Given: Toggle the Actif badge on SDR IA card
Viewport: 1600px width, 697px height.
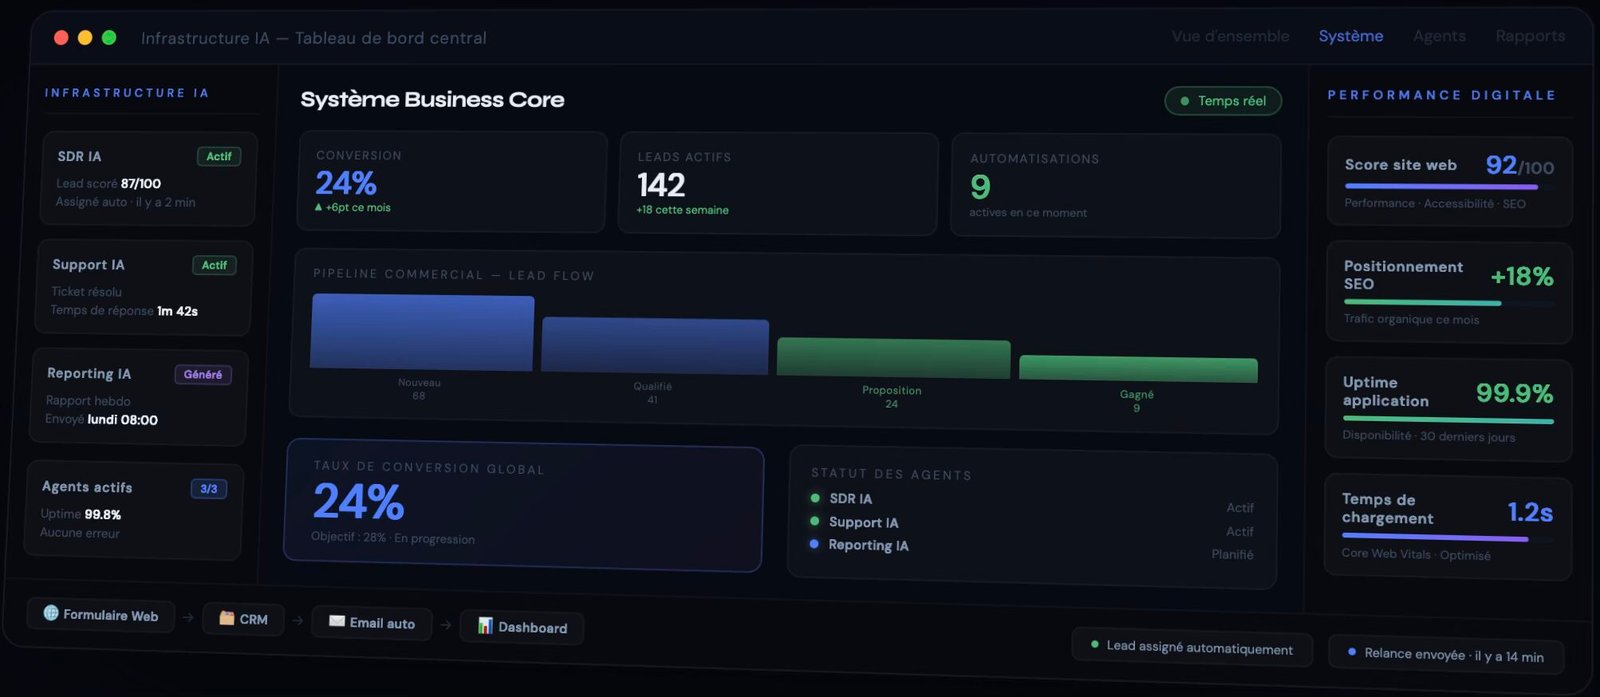Looking at the screenshot, I should click(x=218, y=156).
